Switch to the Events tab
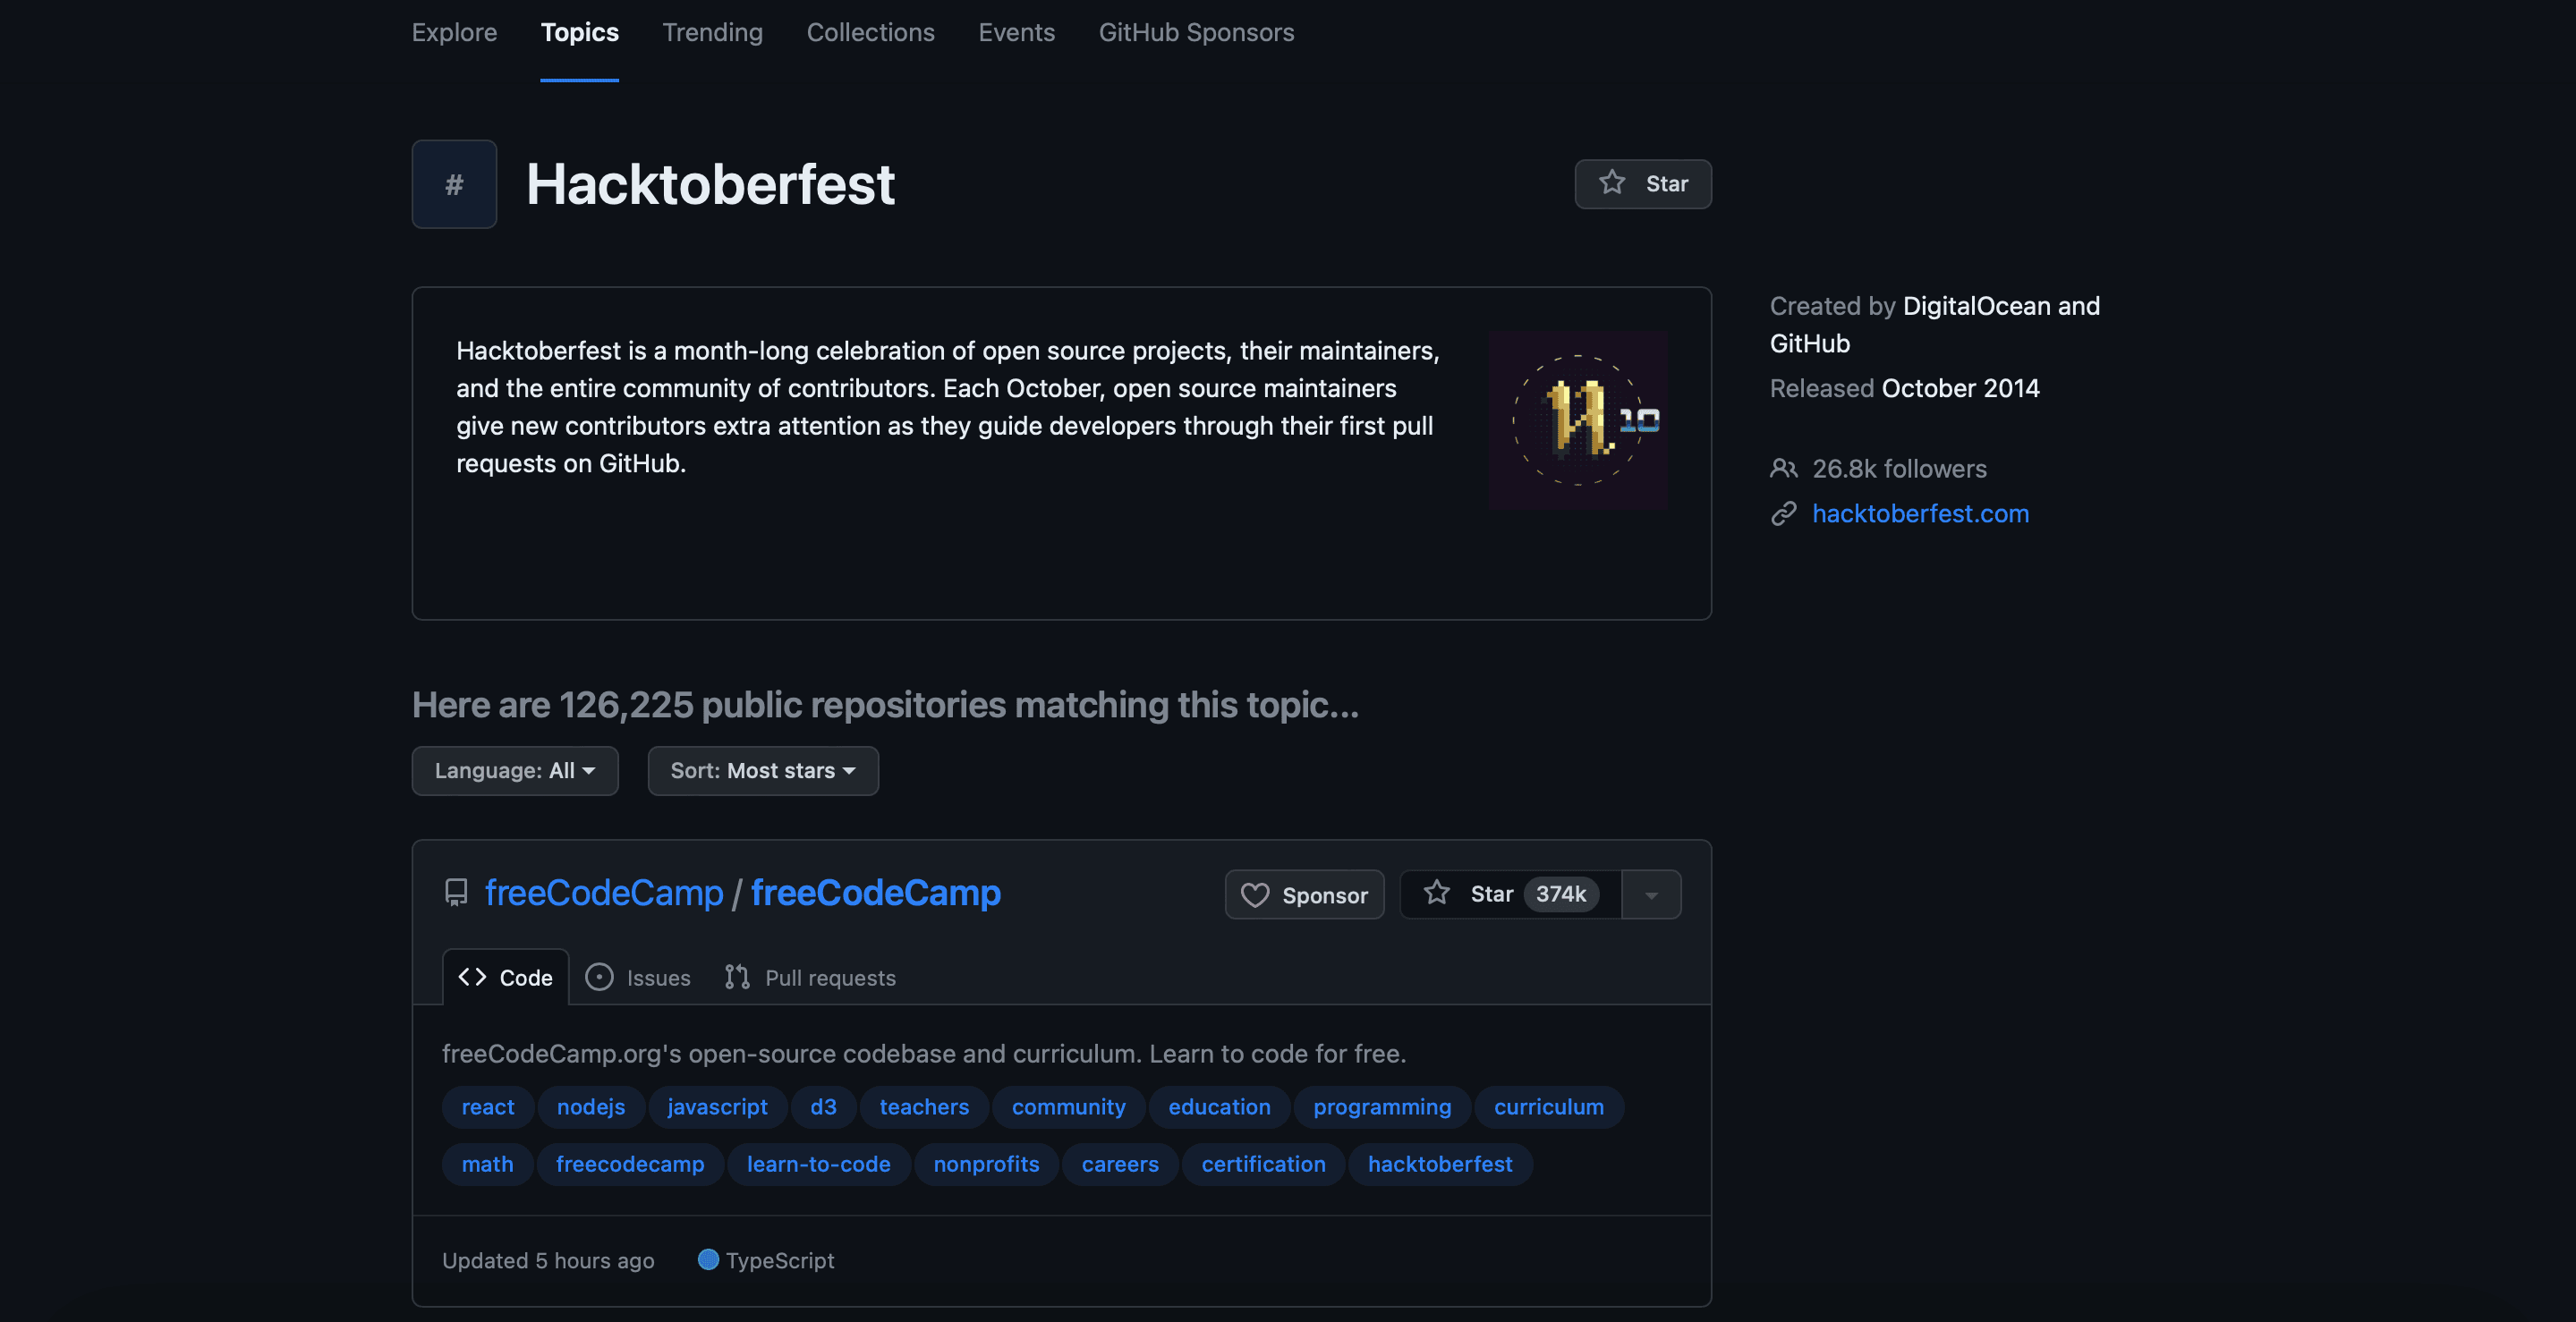 [1016, 32]
